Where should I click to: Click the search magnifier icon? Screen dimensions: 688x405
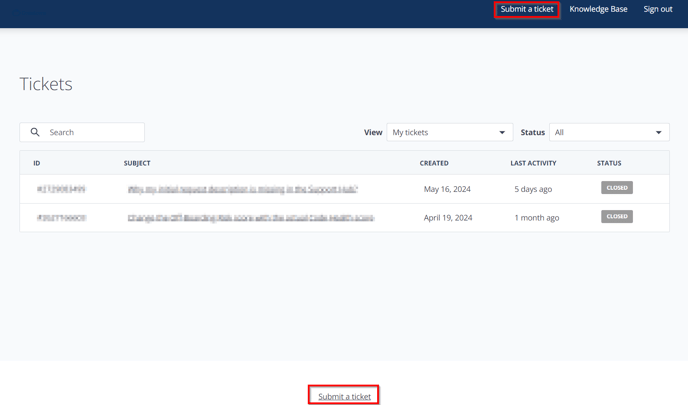tap(35, 132)
